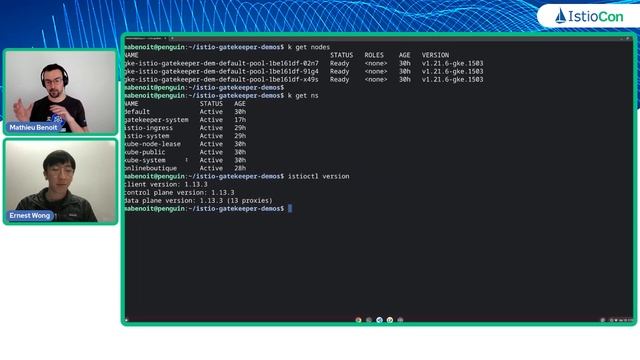
Task: Click the IstioCon logo
Action: (589, 16)
